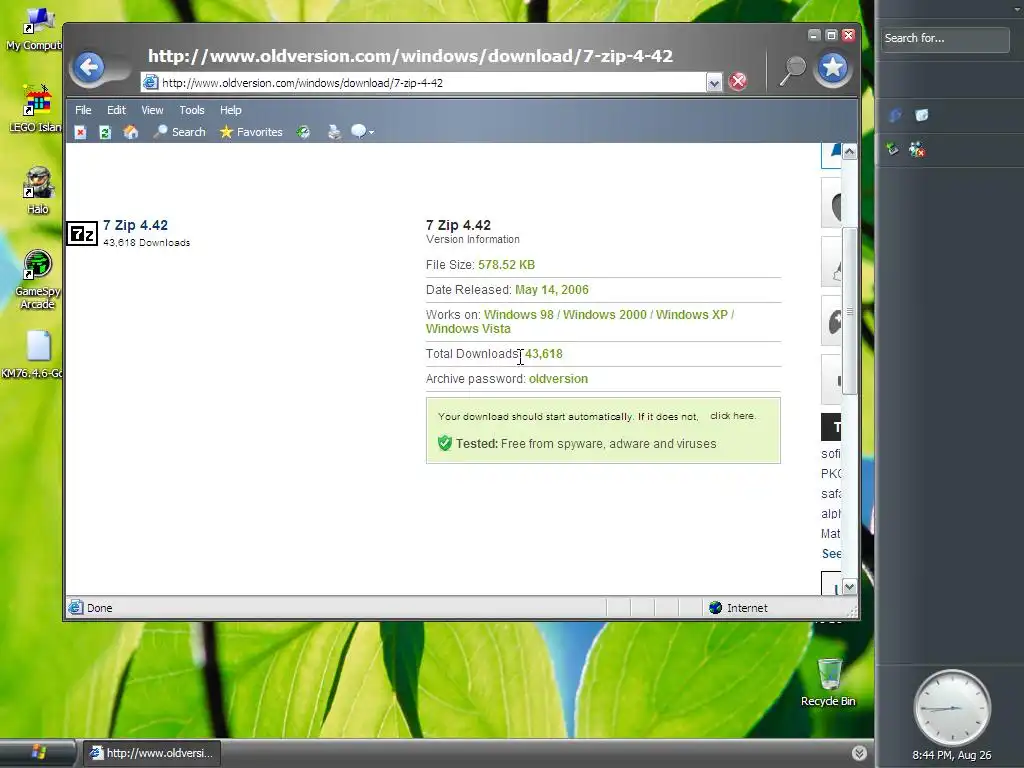Open Favorites from the toolbar

tap(251, 132)
